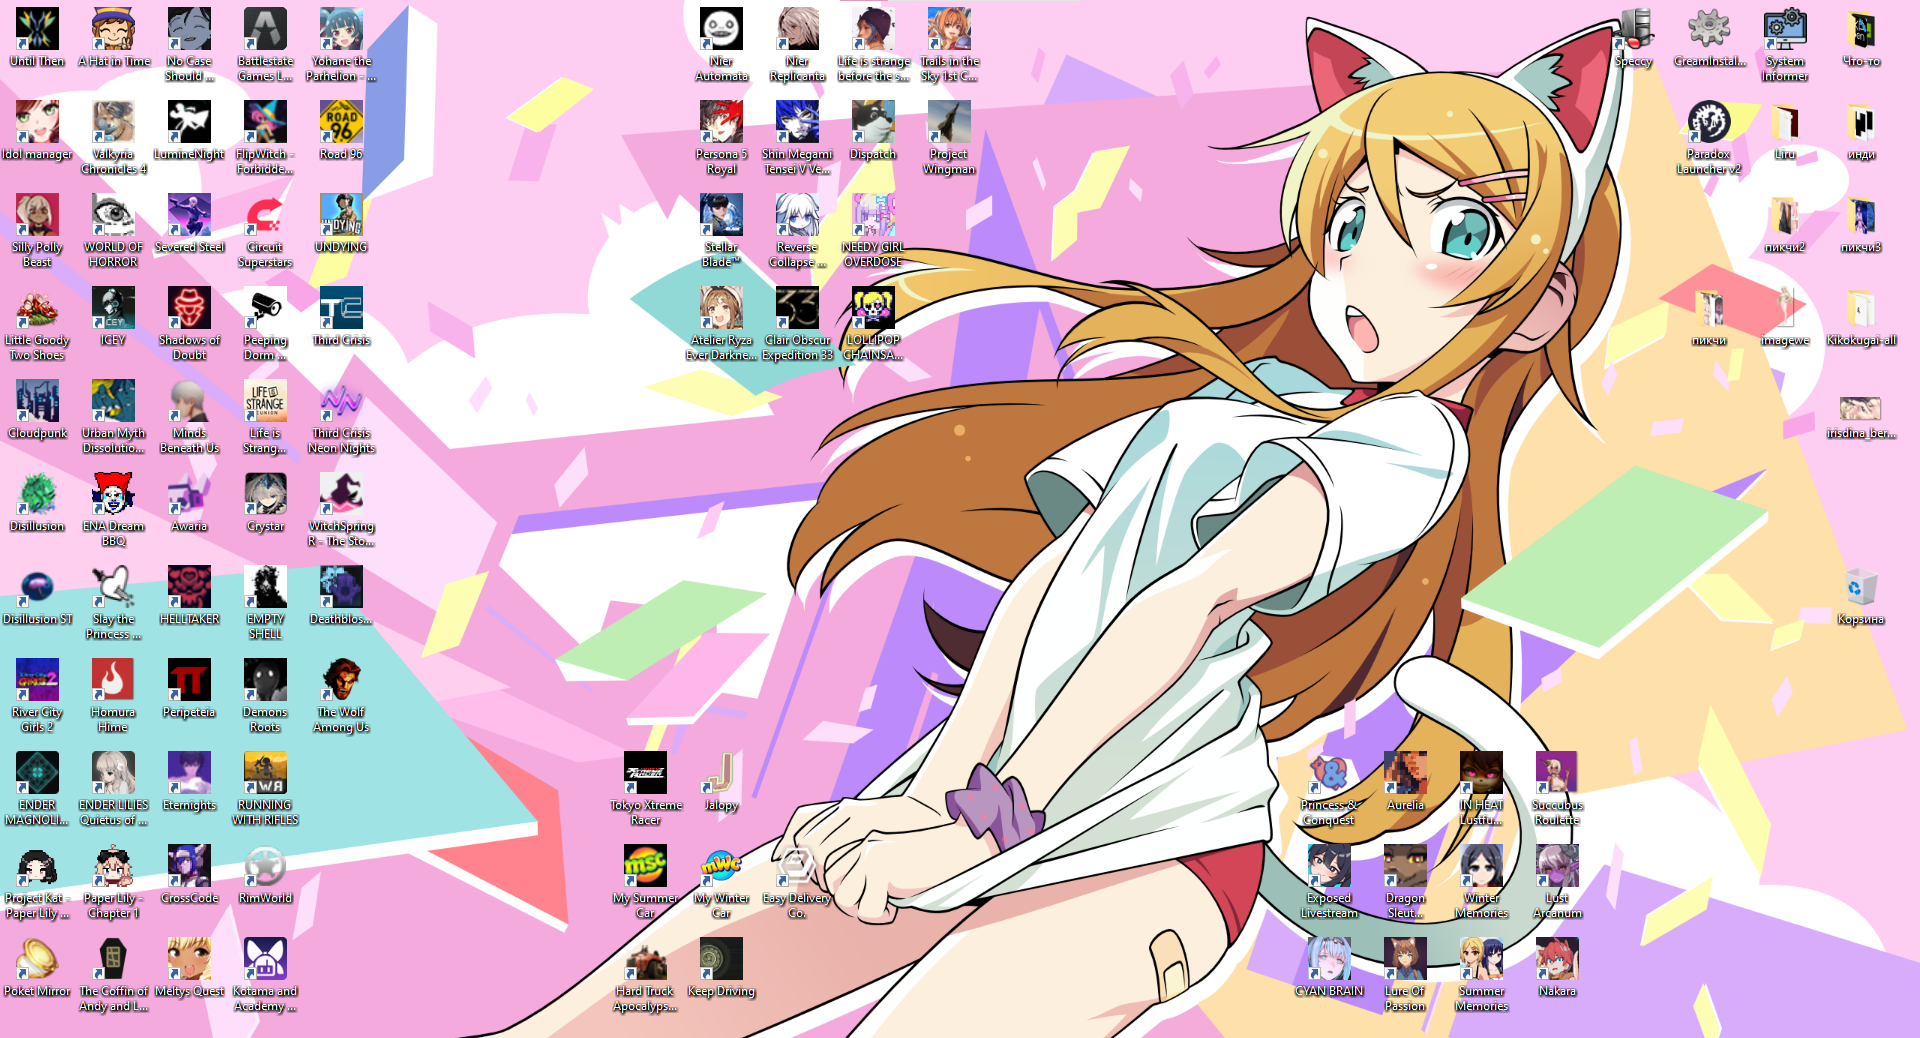Viewport: 1920px width, 1038px height.
Task: Open Shadows of Doubt icon
Action: coord(189,324)
